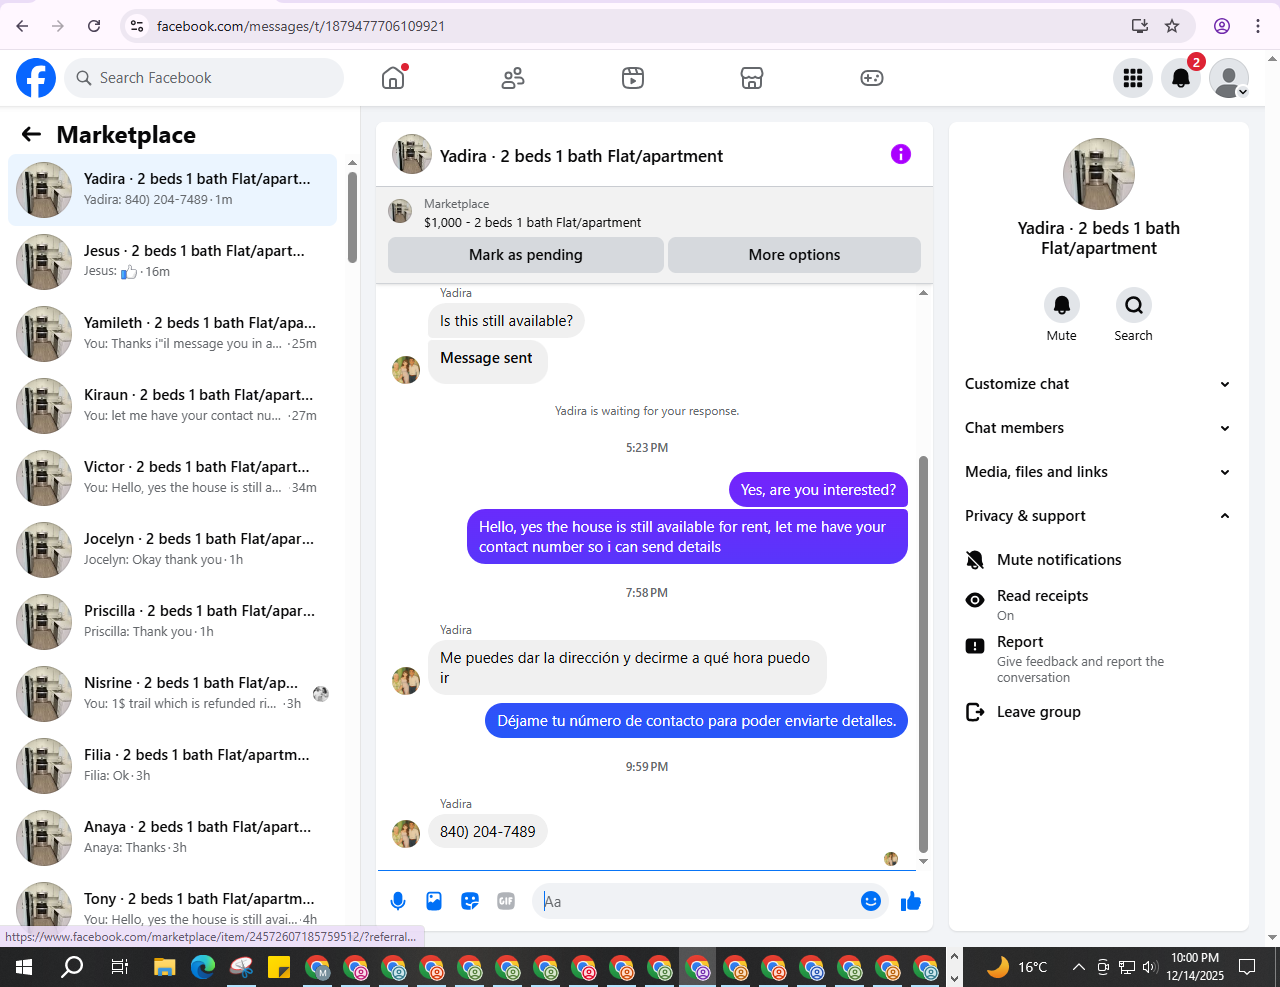Send a thumbs-up like
1280x987 pixels.
911,901
